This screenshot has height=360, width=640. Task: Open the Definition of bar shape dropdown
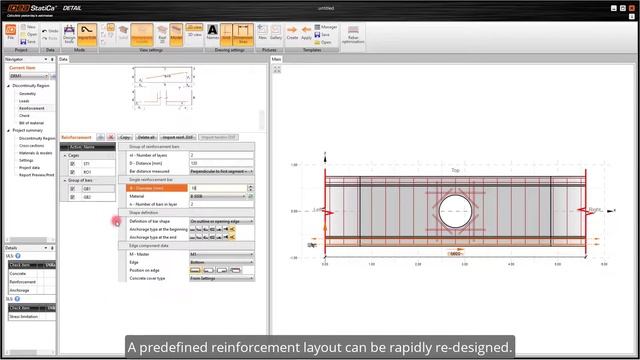pos(221,221)
